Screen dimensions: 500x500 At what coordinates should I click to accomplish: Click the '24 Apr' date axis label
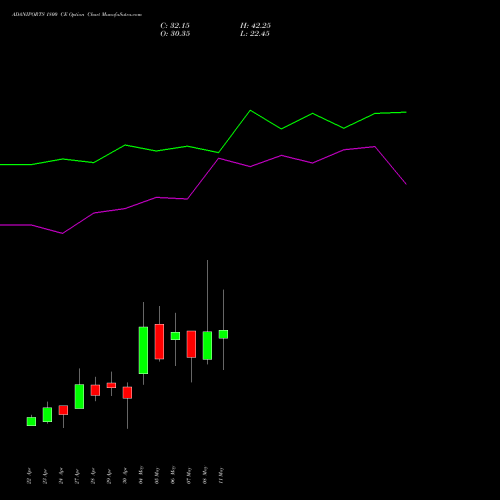tap(61, 476)
